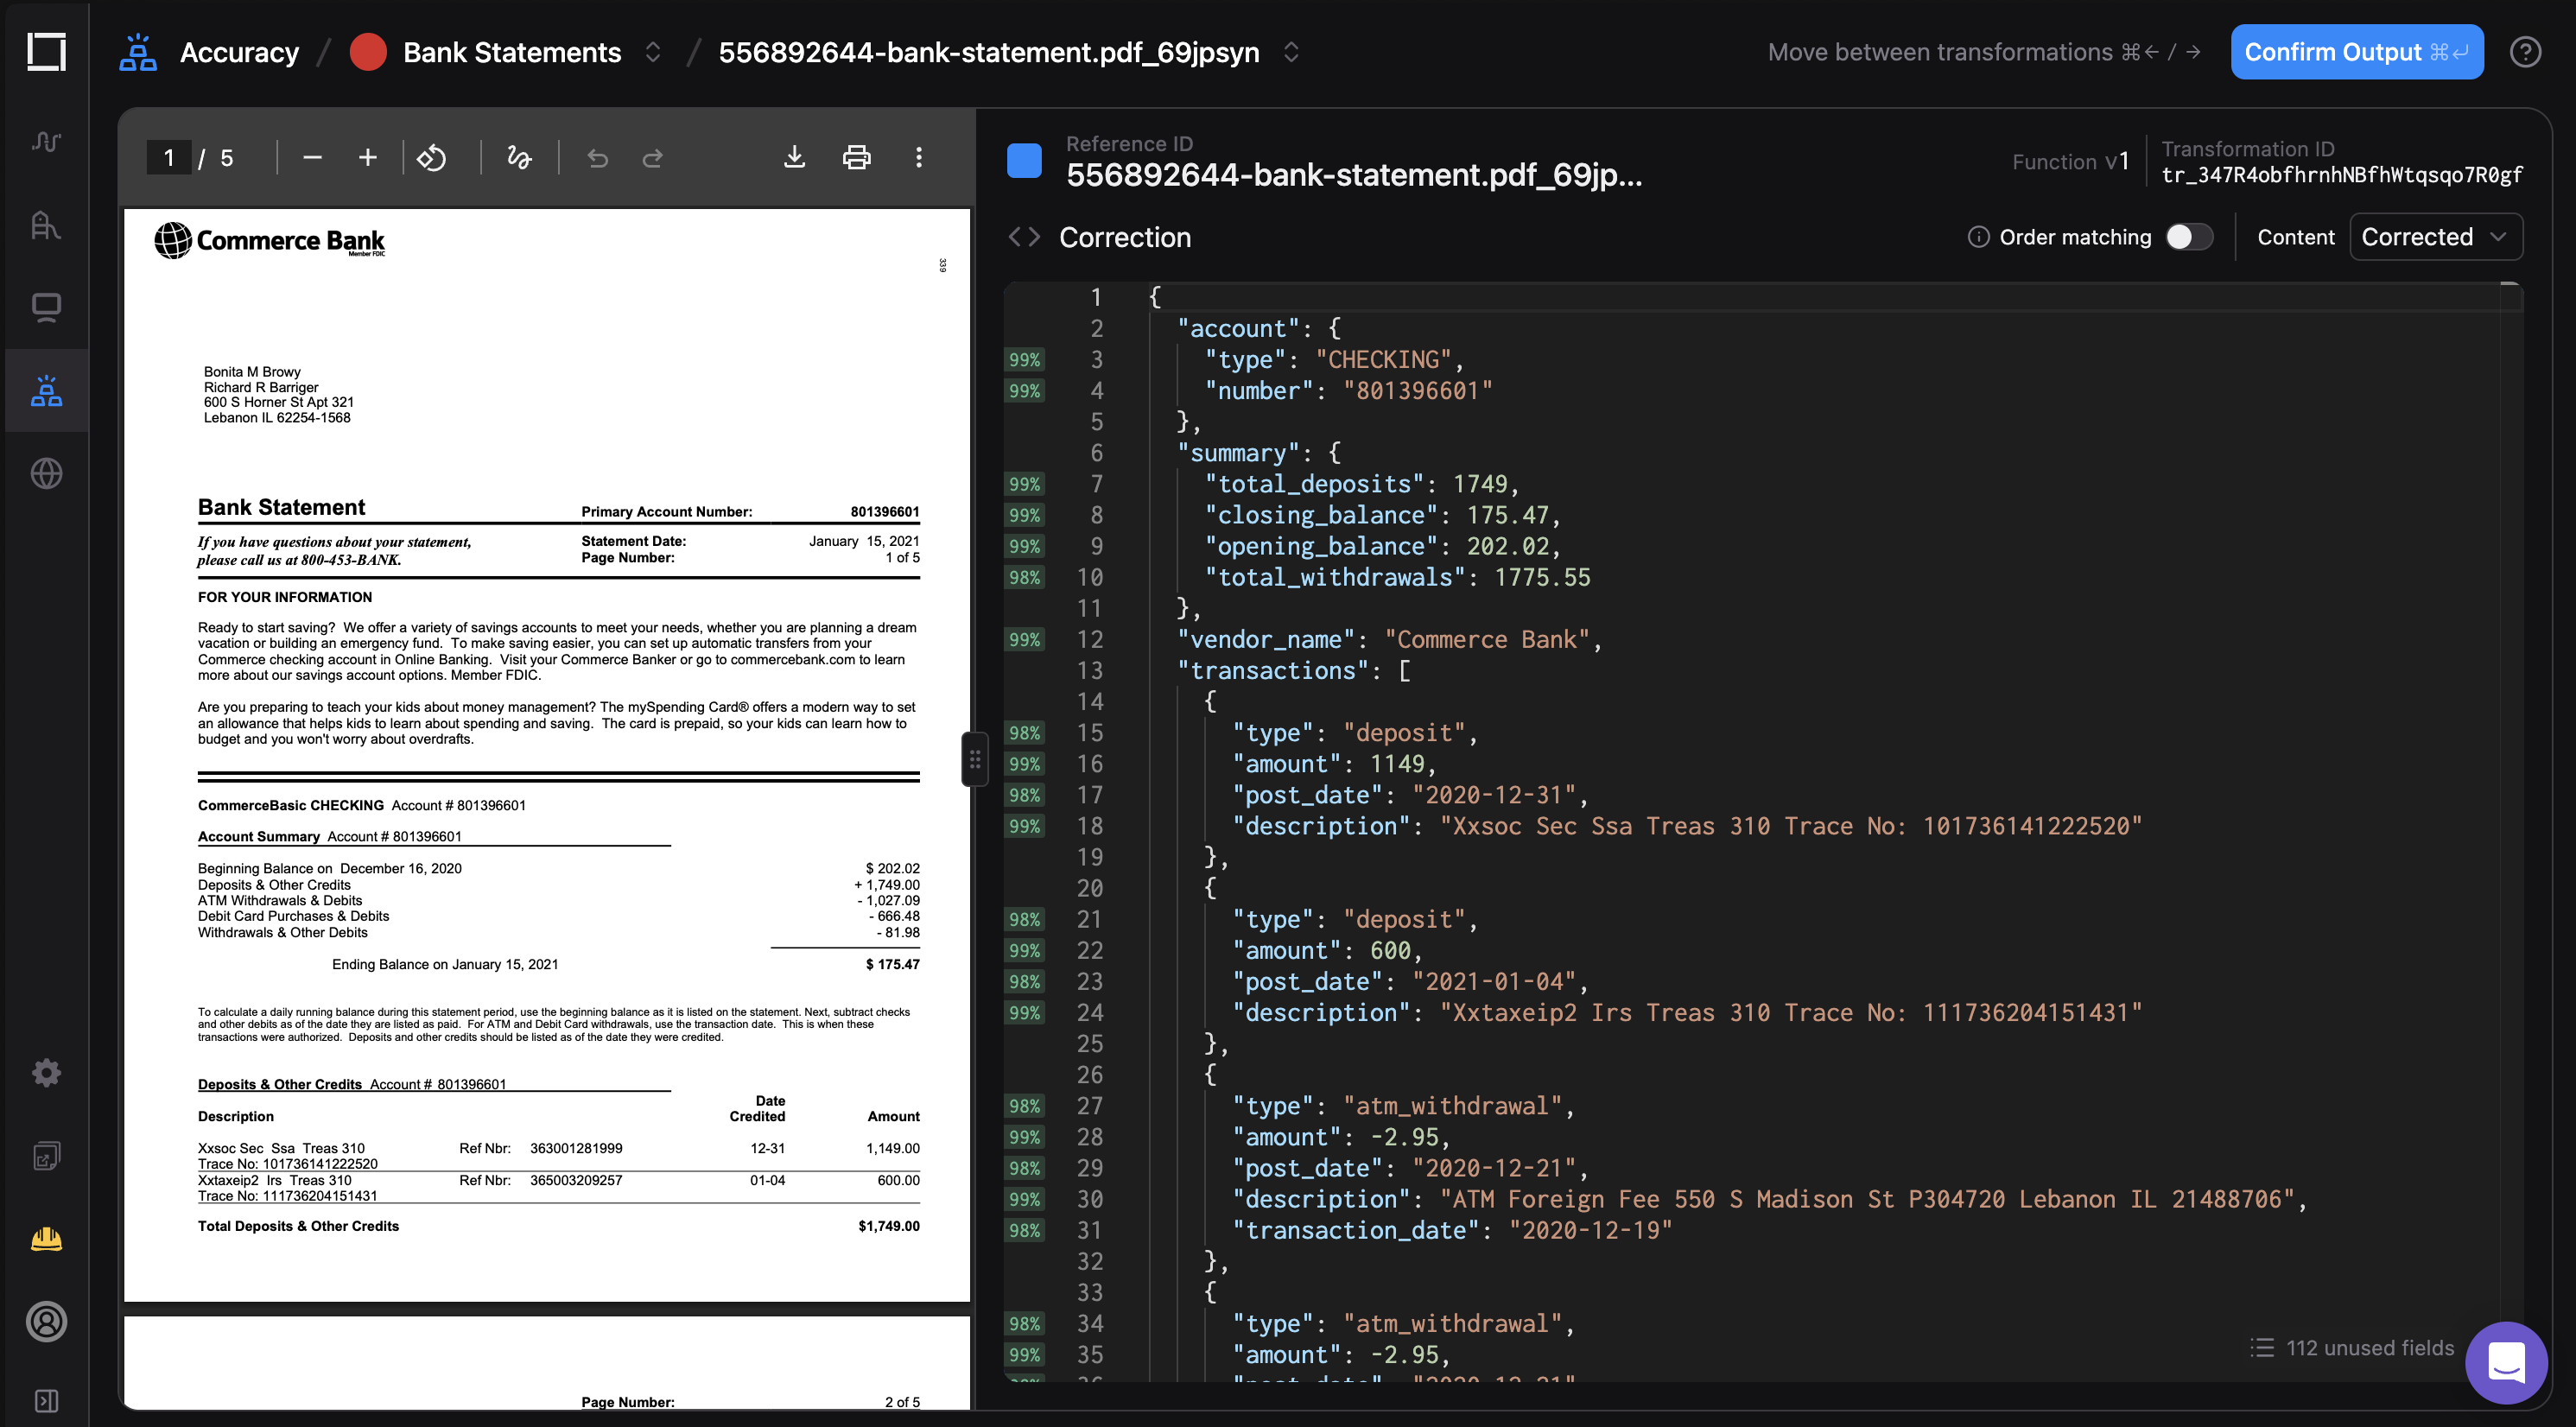
Task: Click the PDF download icon
Action: (794, 157)
